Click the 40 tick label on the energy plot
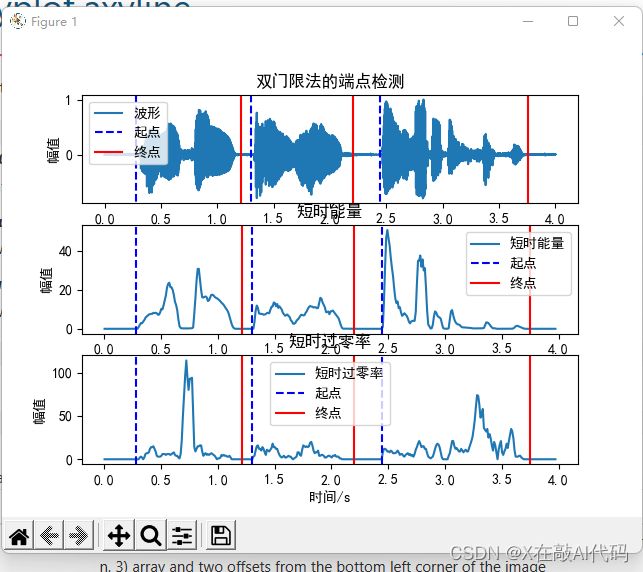Screen dimensions: 643x572 point(65,251)
